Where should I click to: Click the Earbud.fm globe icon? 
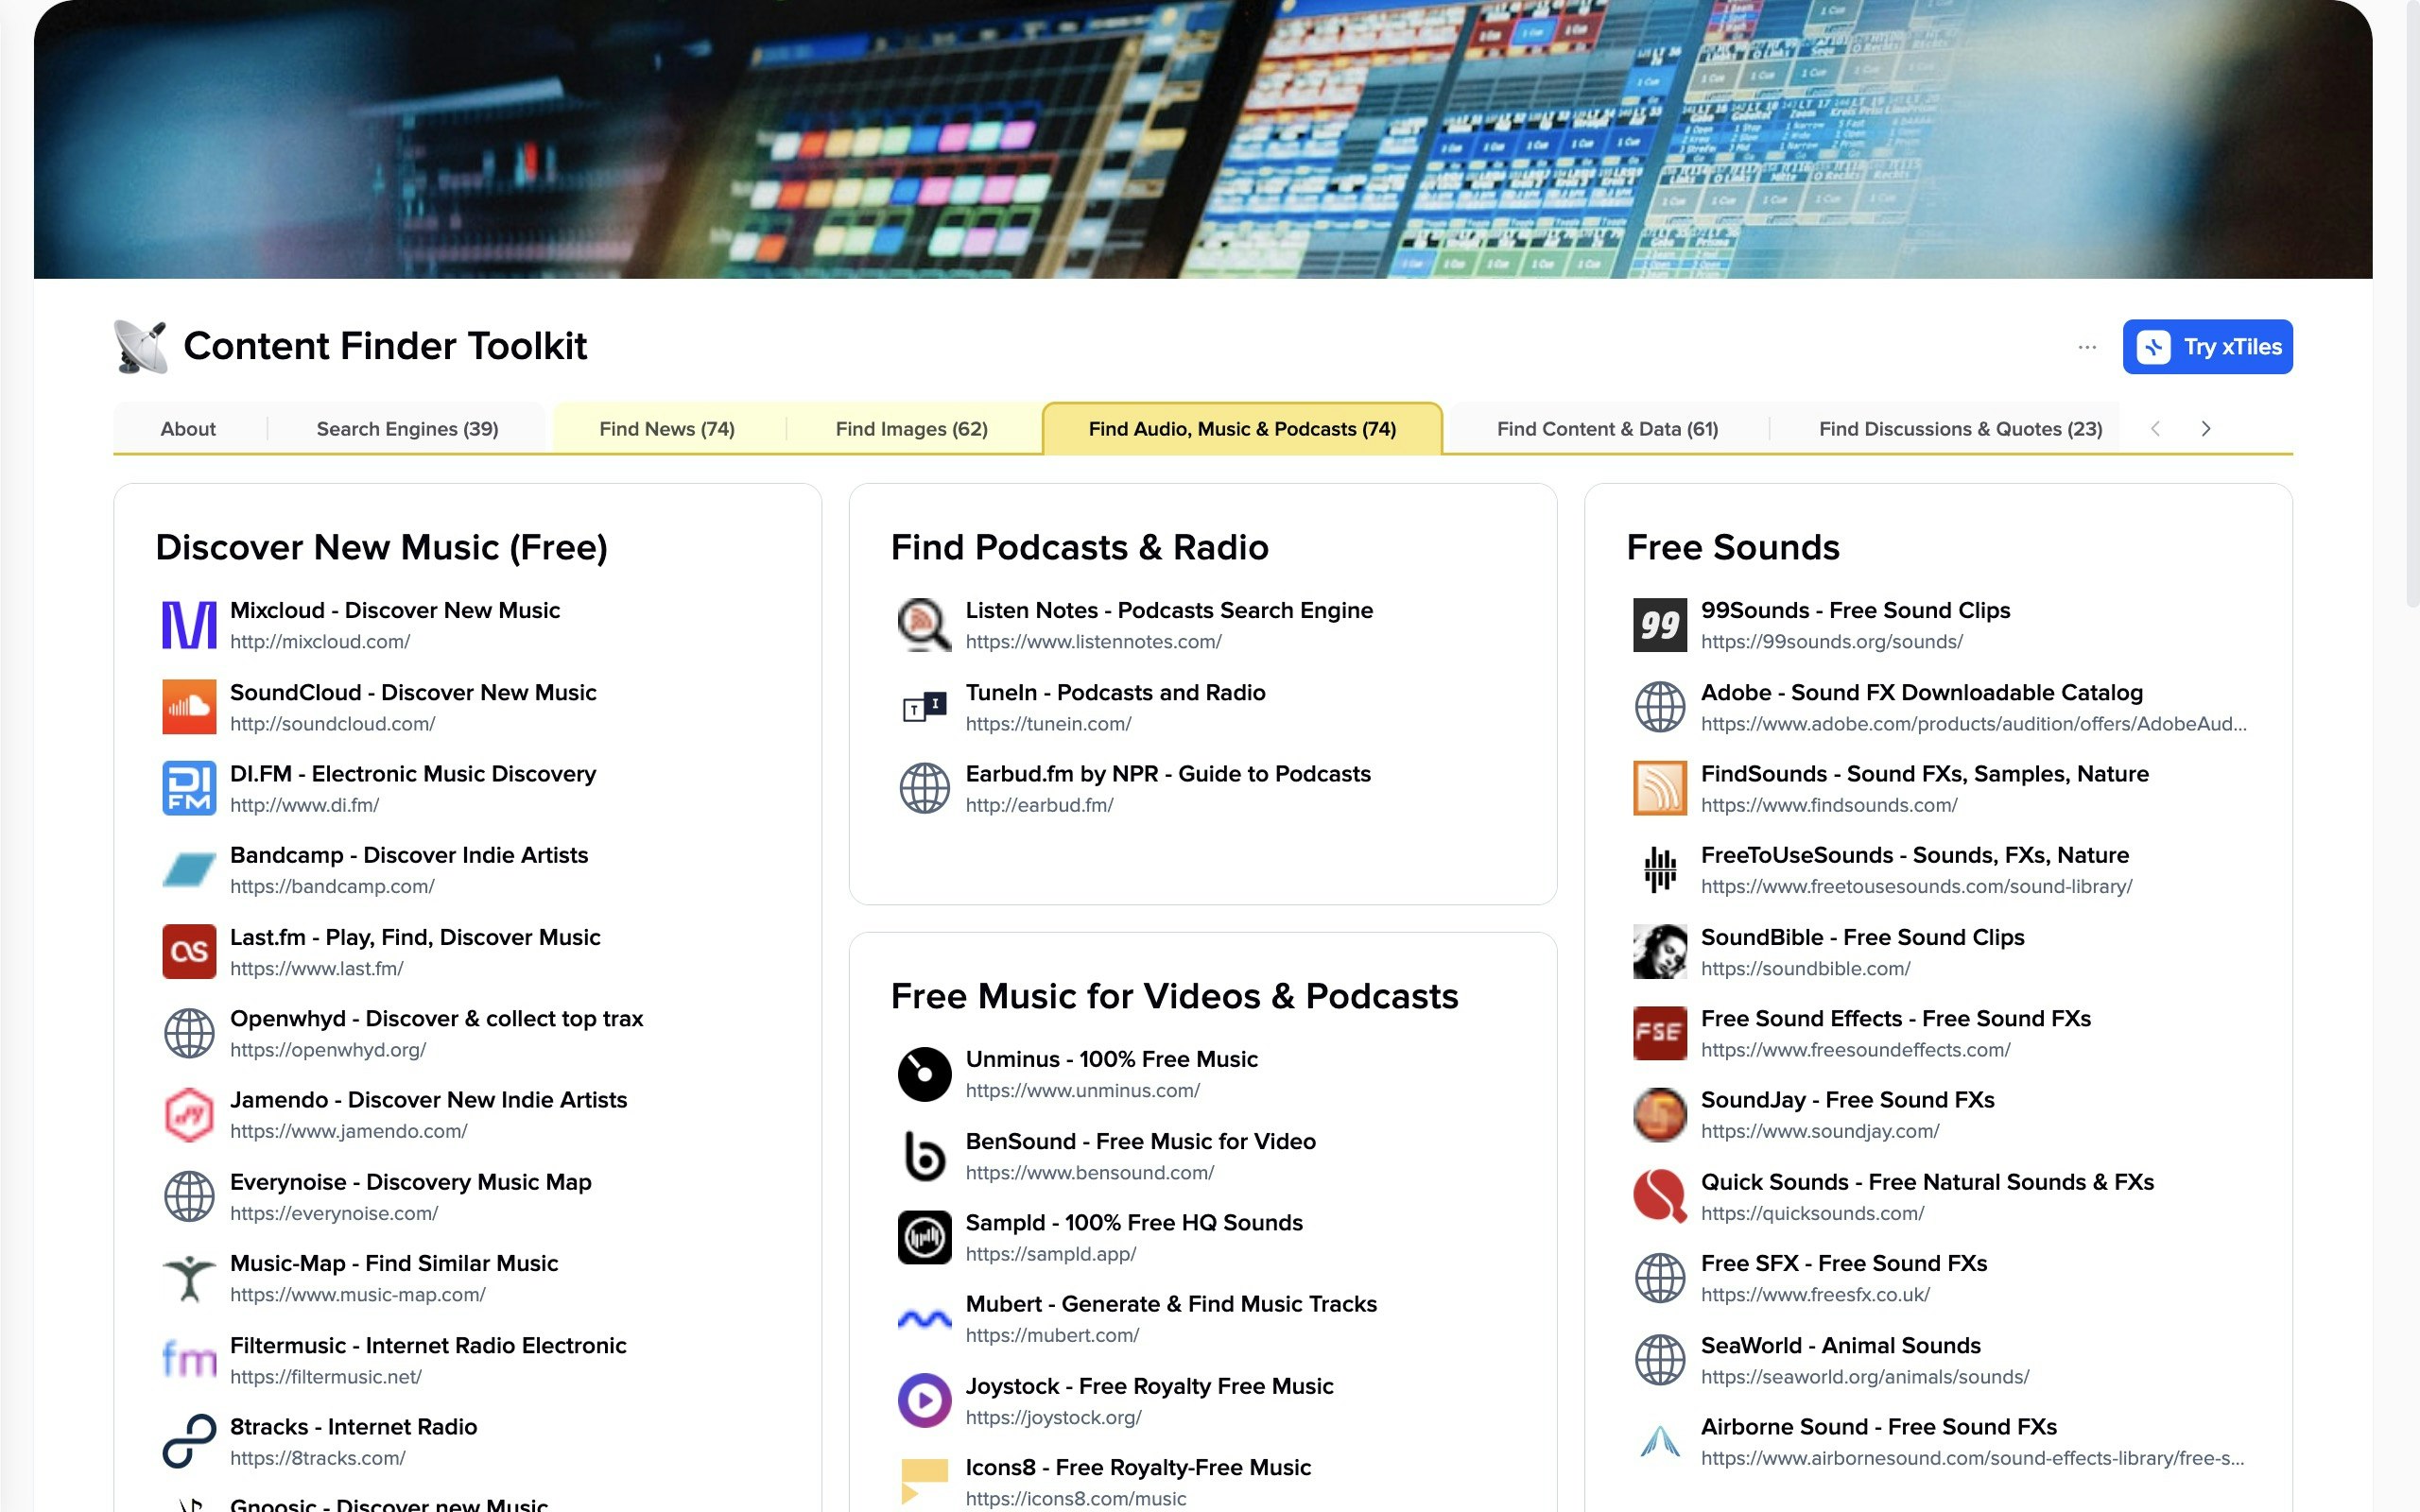click(x=924, y=788)
